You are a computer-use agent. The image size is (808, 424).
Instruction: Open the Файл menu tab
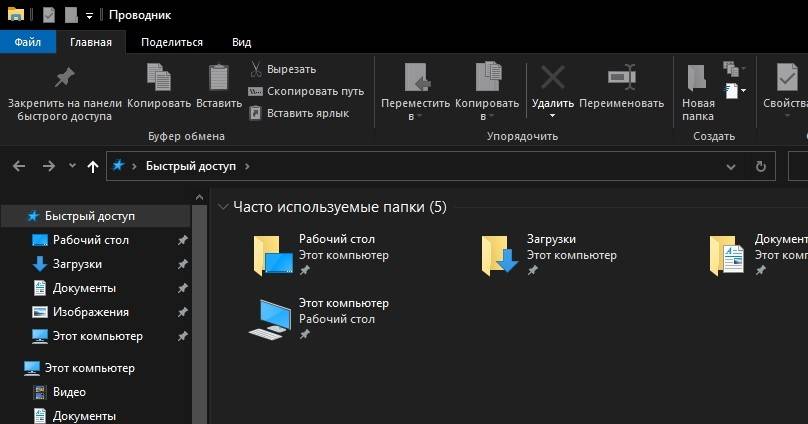[x=28, y=42]
